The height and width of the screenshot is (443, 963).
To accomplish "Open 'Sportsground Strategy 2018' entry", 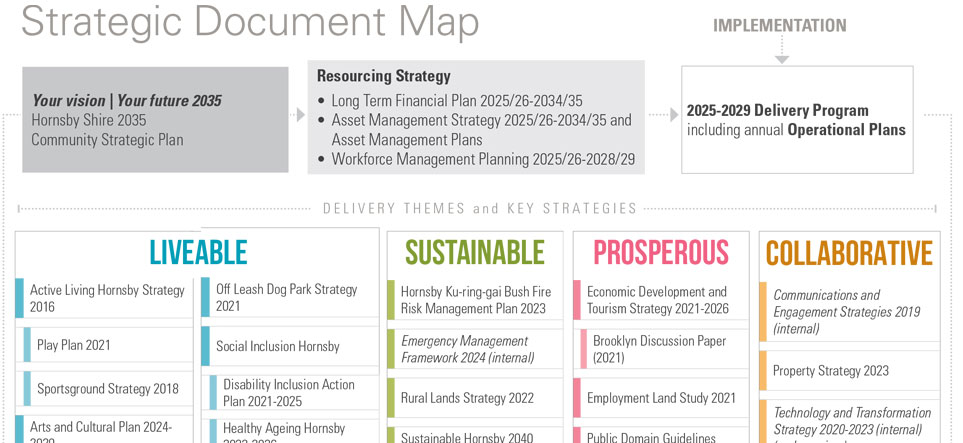I will click(x=108, y=388).
